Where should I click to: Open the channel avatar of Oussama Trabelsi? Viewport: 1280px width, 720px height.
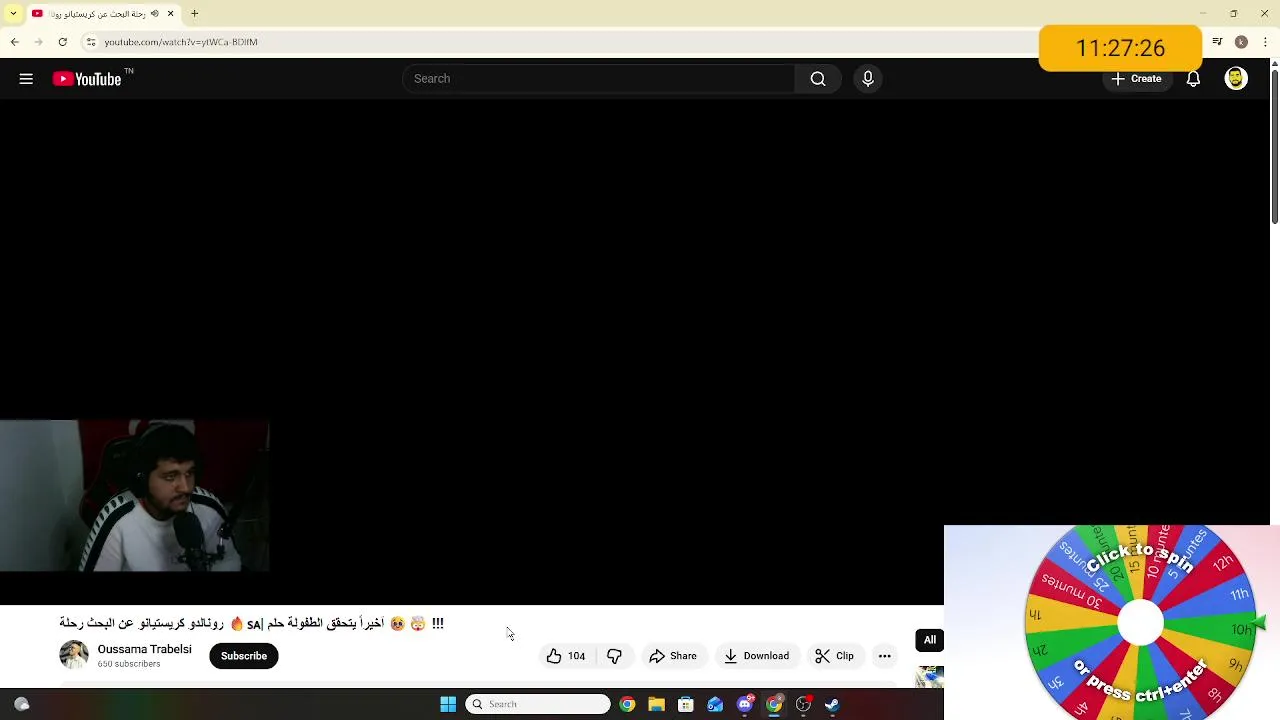[x=74, y=655]
